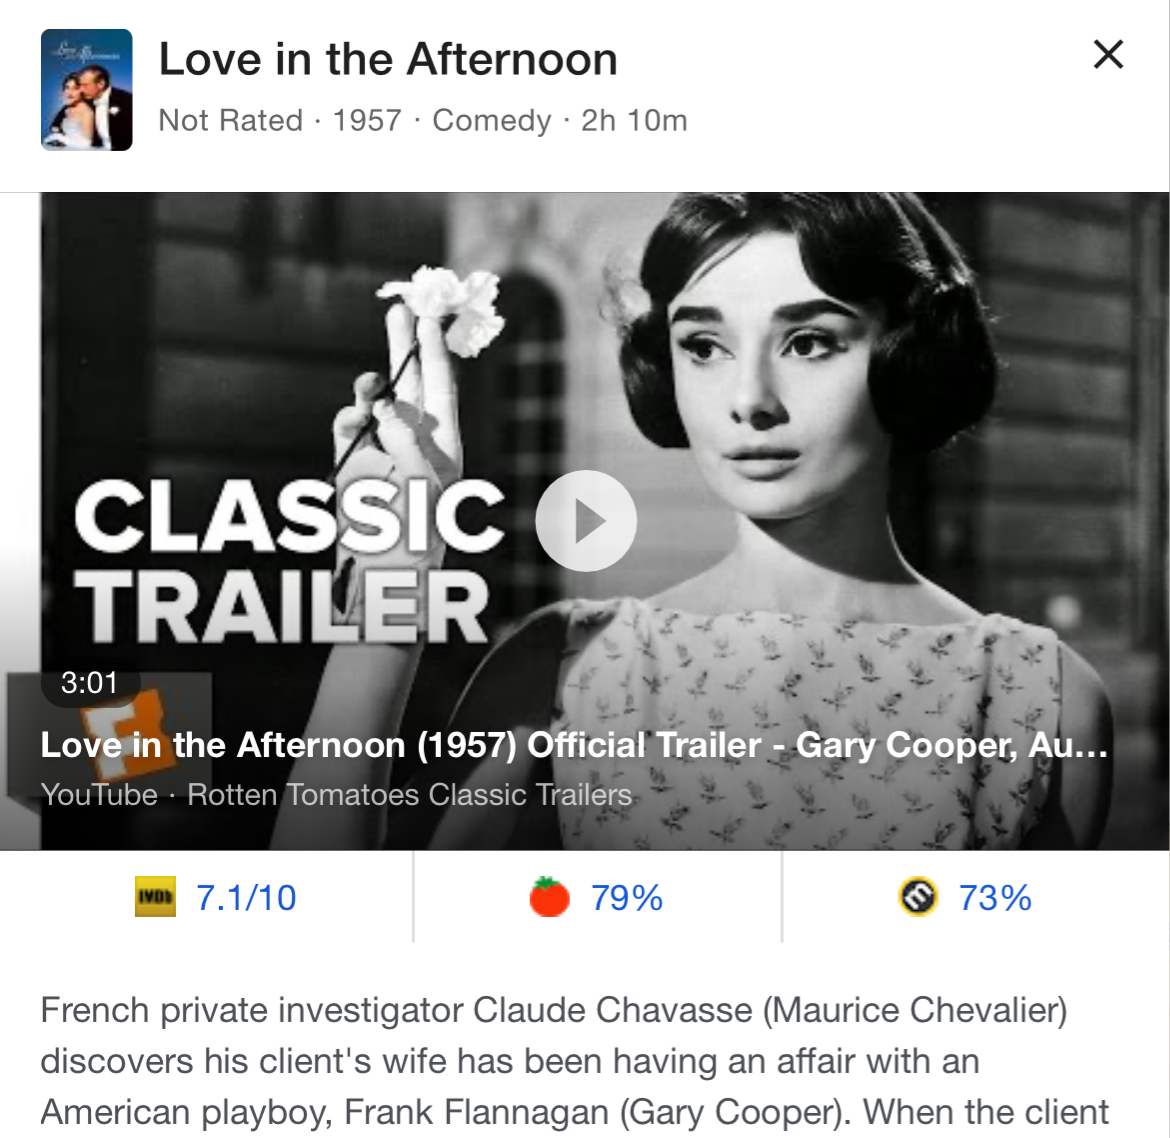This screenshot has width=1170, height=1138.
Task: Click the Comedy genre label
Action: pyautogui.click(x=492, y=120)
